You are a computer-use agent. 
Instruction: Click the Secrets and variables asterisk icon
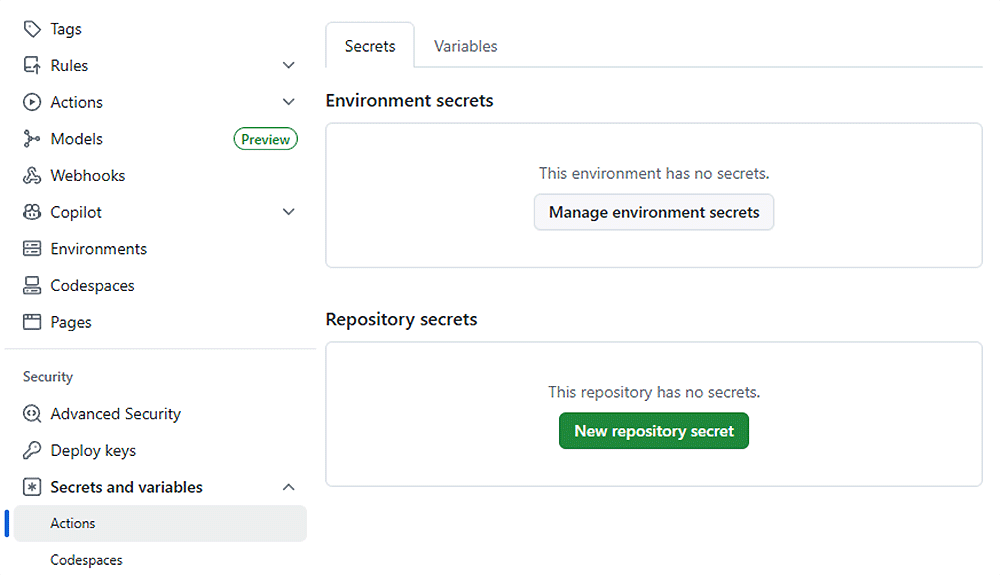(x=32, y=487)
